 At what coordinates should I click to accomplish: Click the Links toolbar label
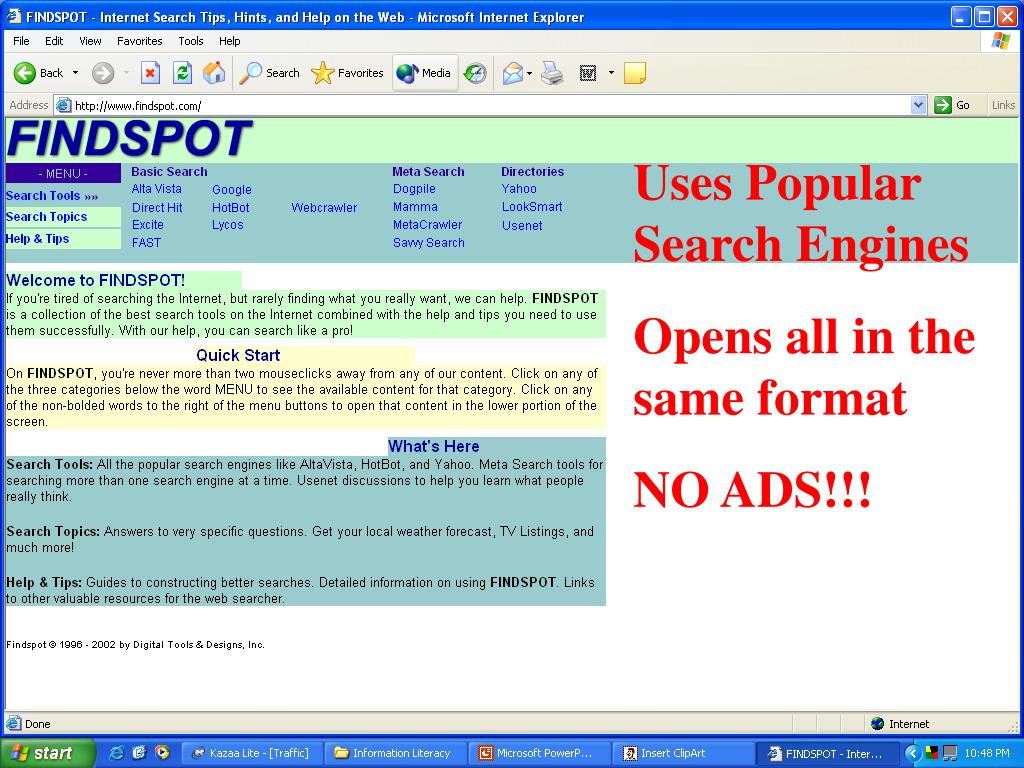click(x=1003, y=105)
